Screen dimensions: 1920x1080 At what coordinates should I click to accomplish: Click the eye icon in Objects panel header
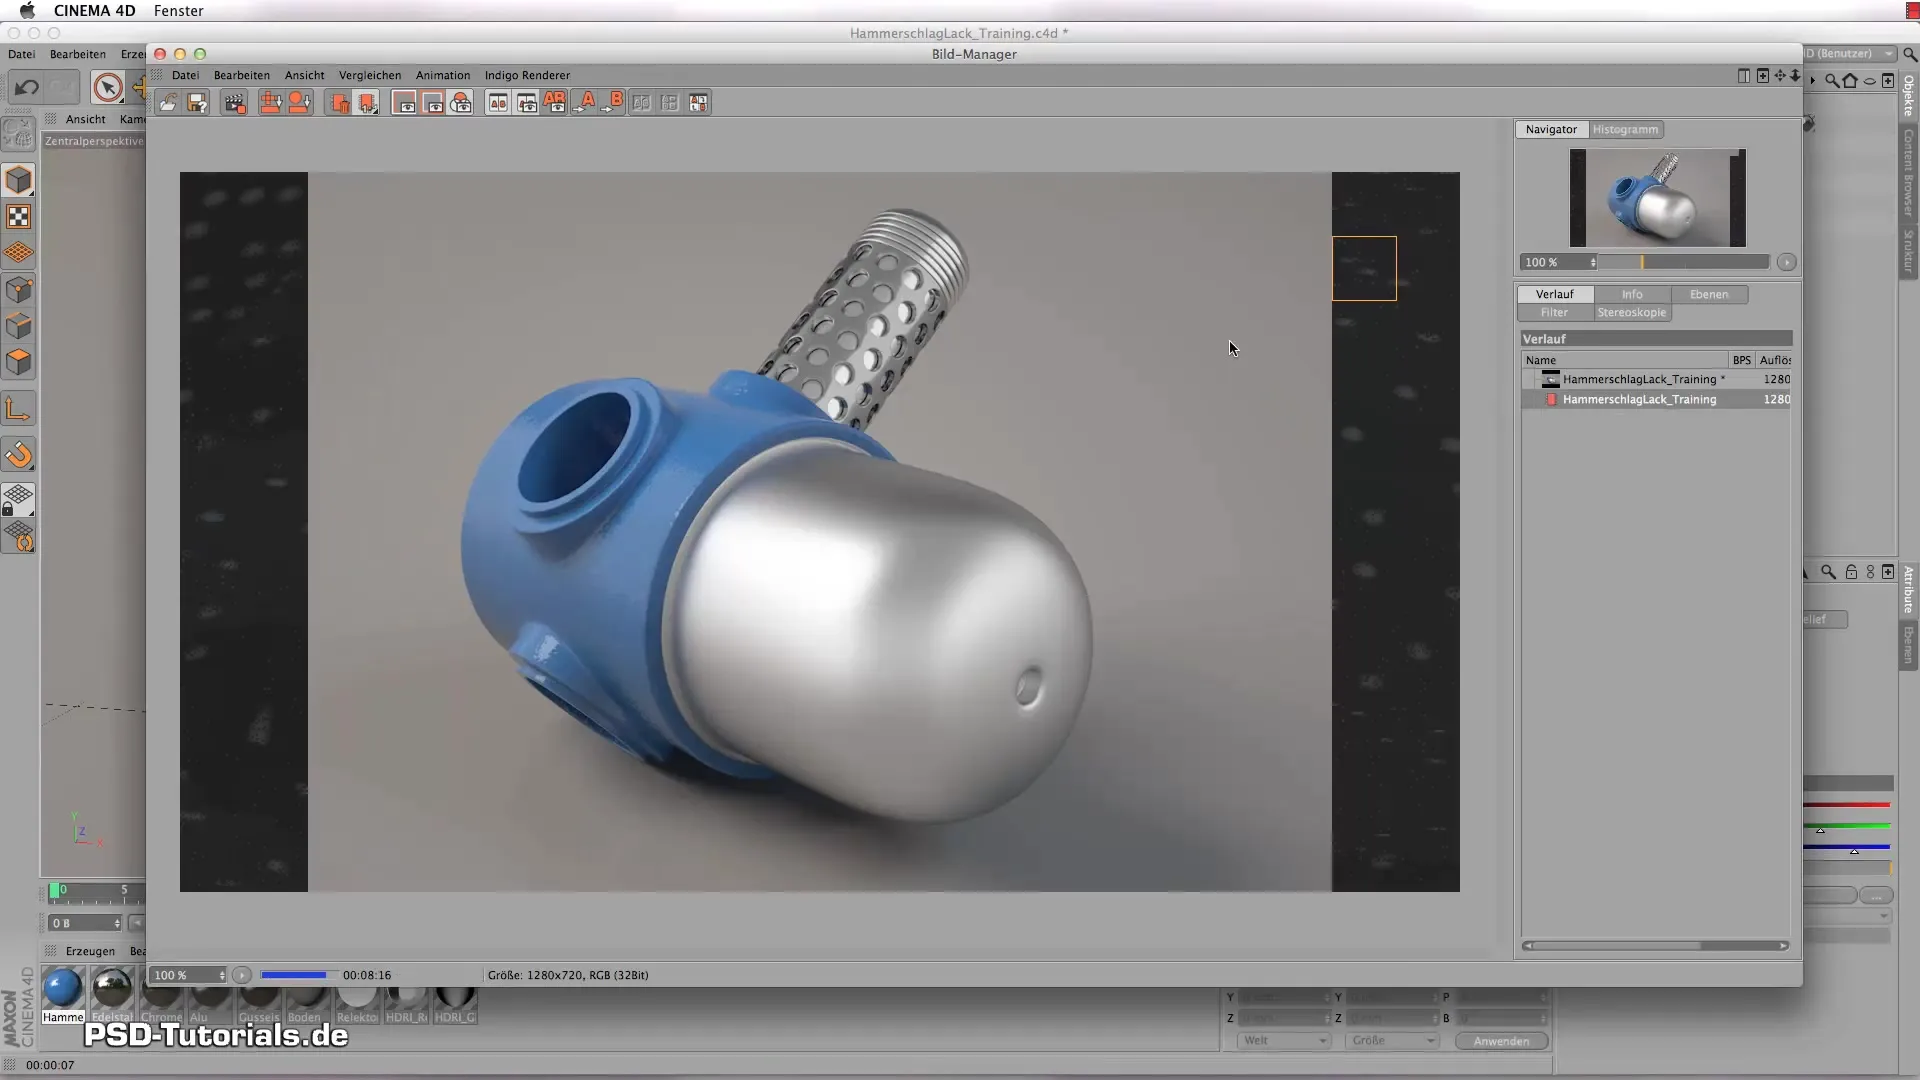[x=1869, y=81]
